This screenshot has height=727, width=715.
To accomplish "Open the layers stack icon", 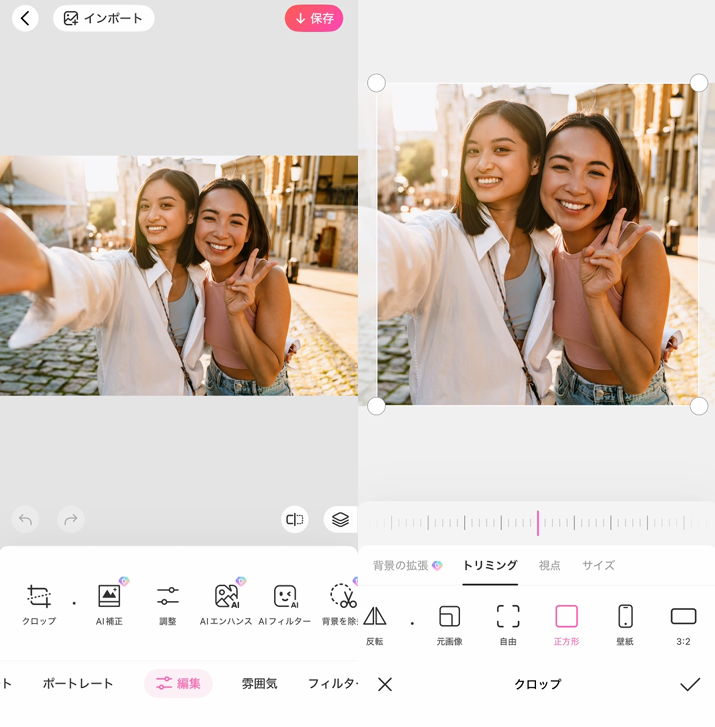I will click(x=340, y=519).
